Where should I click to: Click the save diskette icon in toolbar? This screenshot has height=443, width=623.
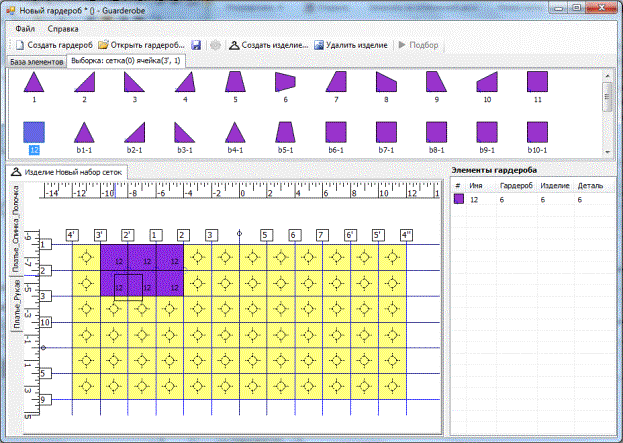point(197,45)
